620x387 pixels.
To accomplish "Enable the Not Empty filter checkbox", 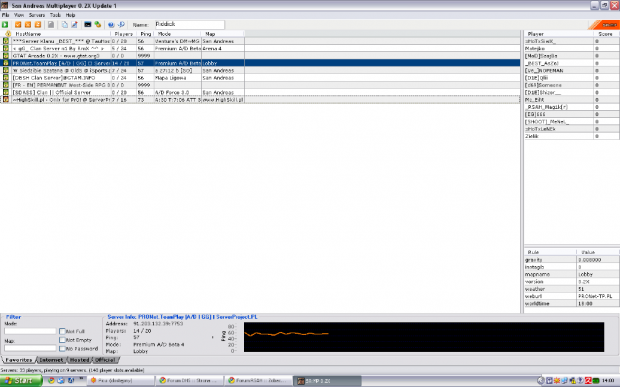I will click(x=62, y=340).
